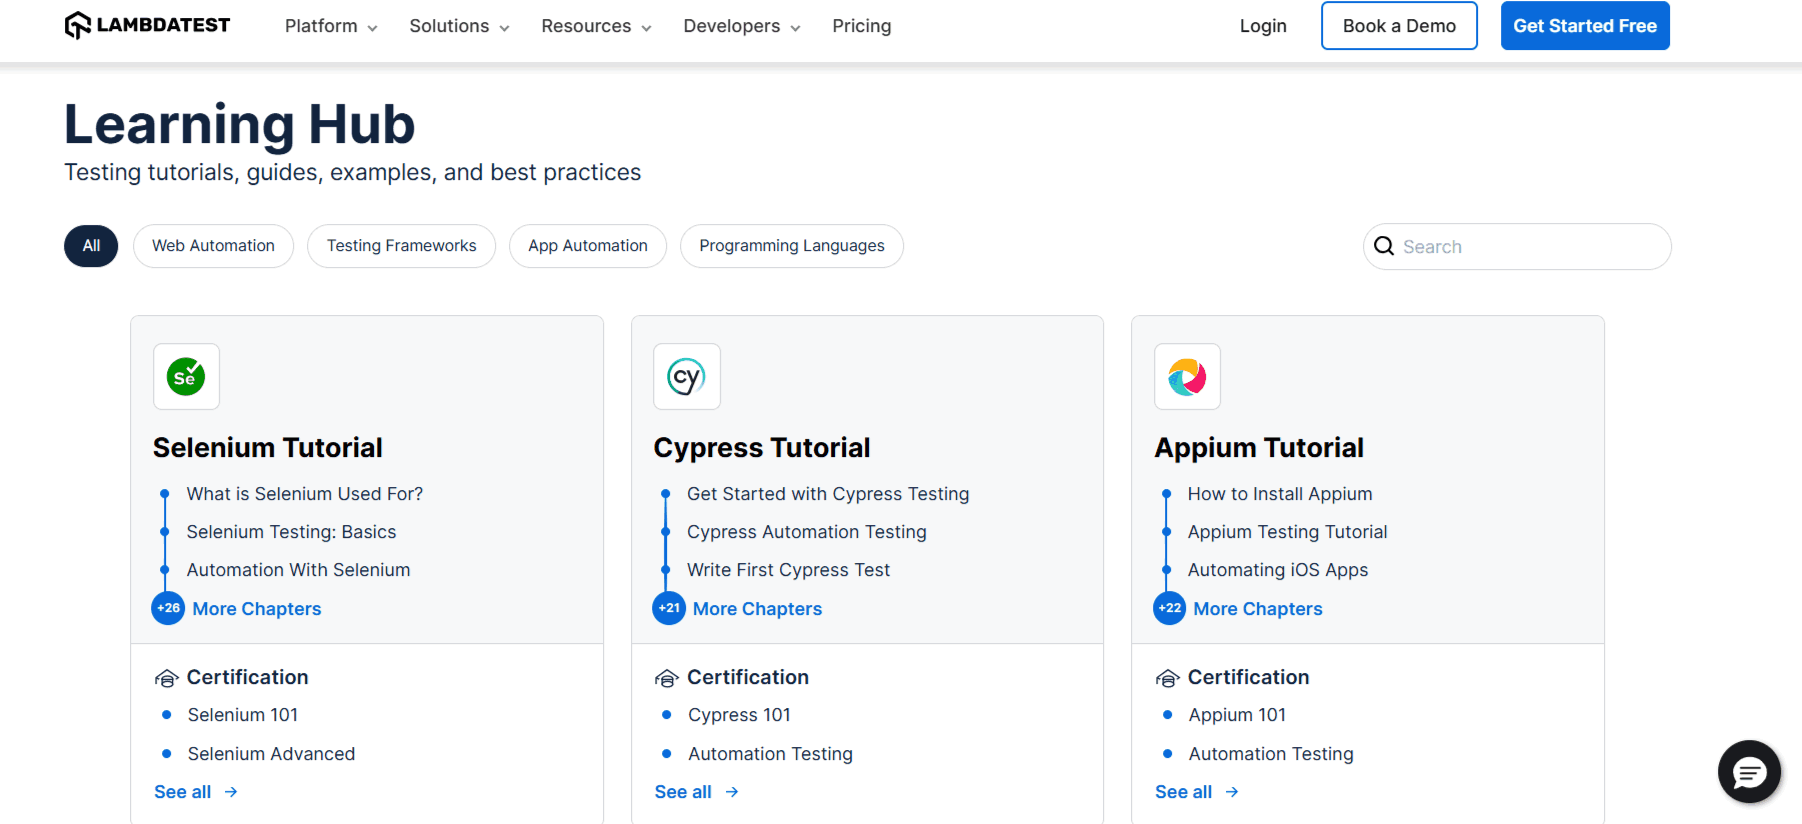Viewport: 1802px width, 824px height.
Task: Click the Appium Certification graduation cap icon
Action: pos(1167,678)
